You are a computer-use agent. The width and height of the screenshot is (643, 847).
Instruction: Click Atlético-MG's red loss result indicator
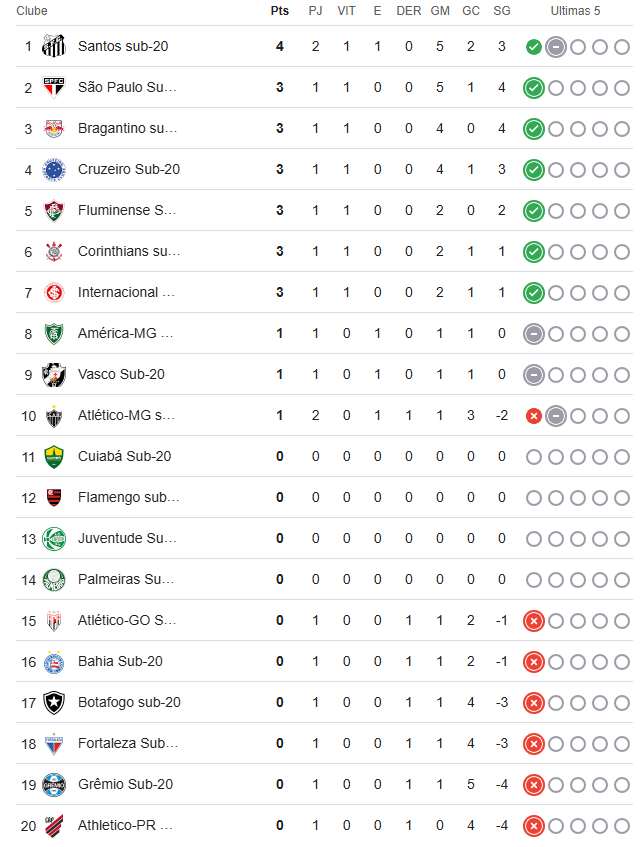533,416
